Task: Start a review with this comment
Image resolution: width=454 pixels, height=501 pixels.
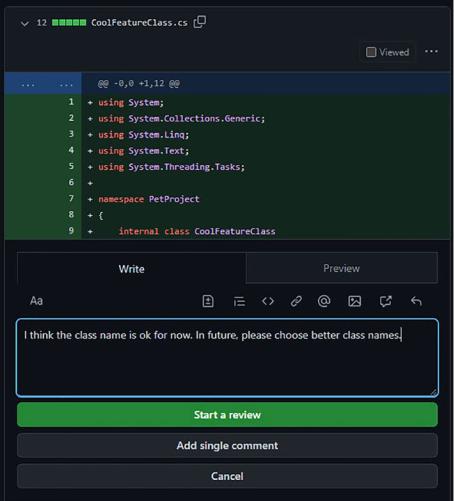Action: point(227,415)
